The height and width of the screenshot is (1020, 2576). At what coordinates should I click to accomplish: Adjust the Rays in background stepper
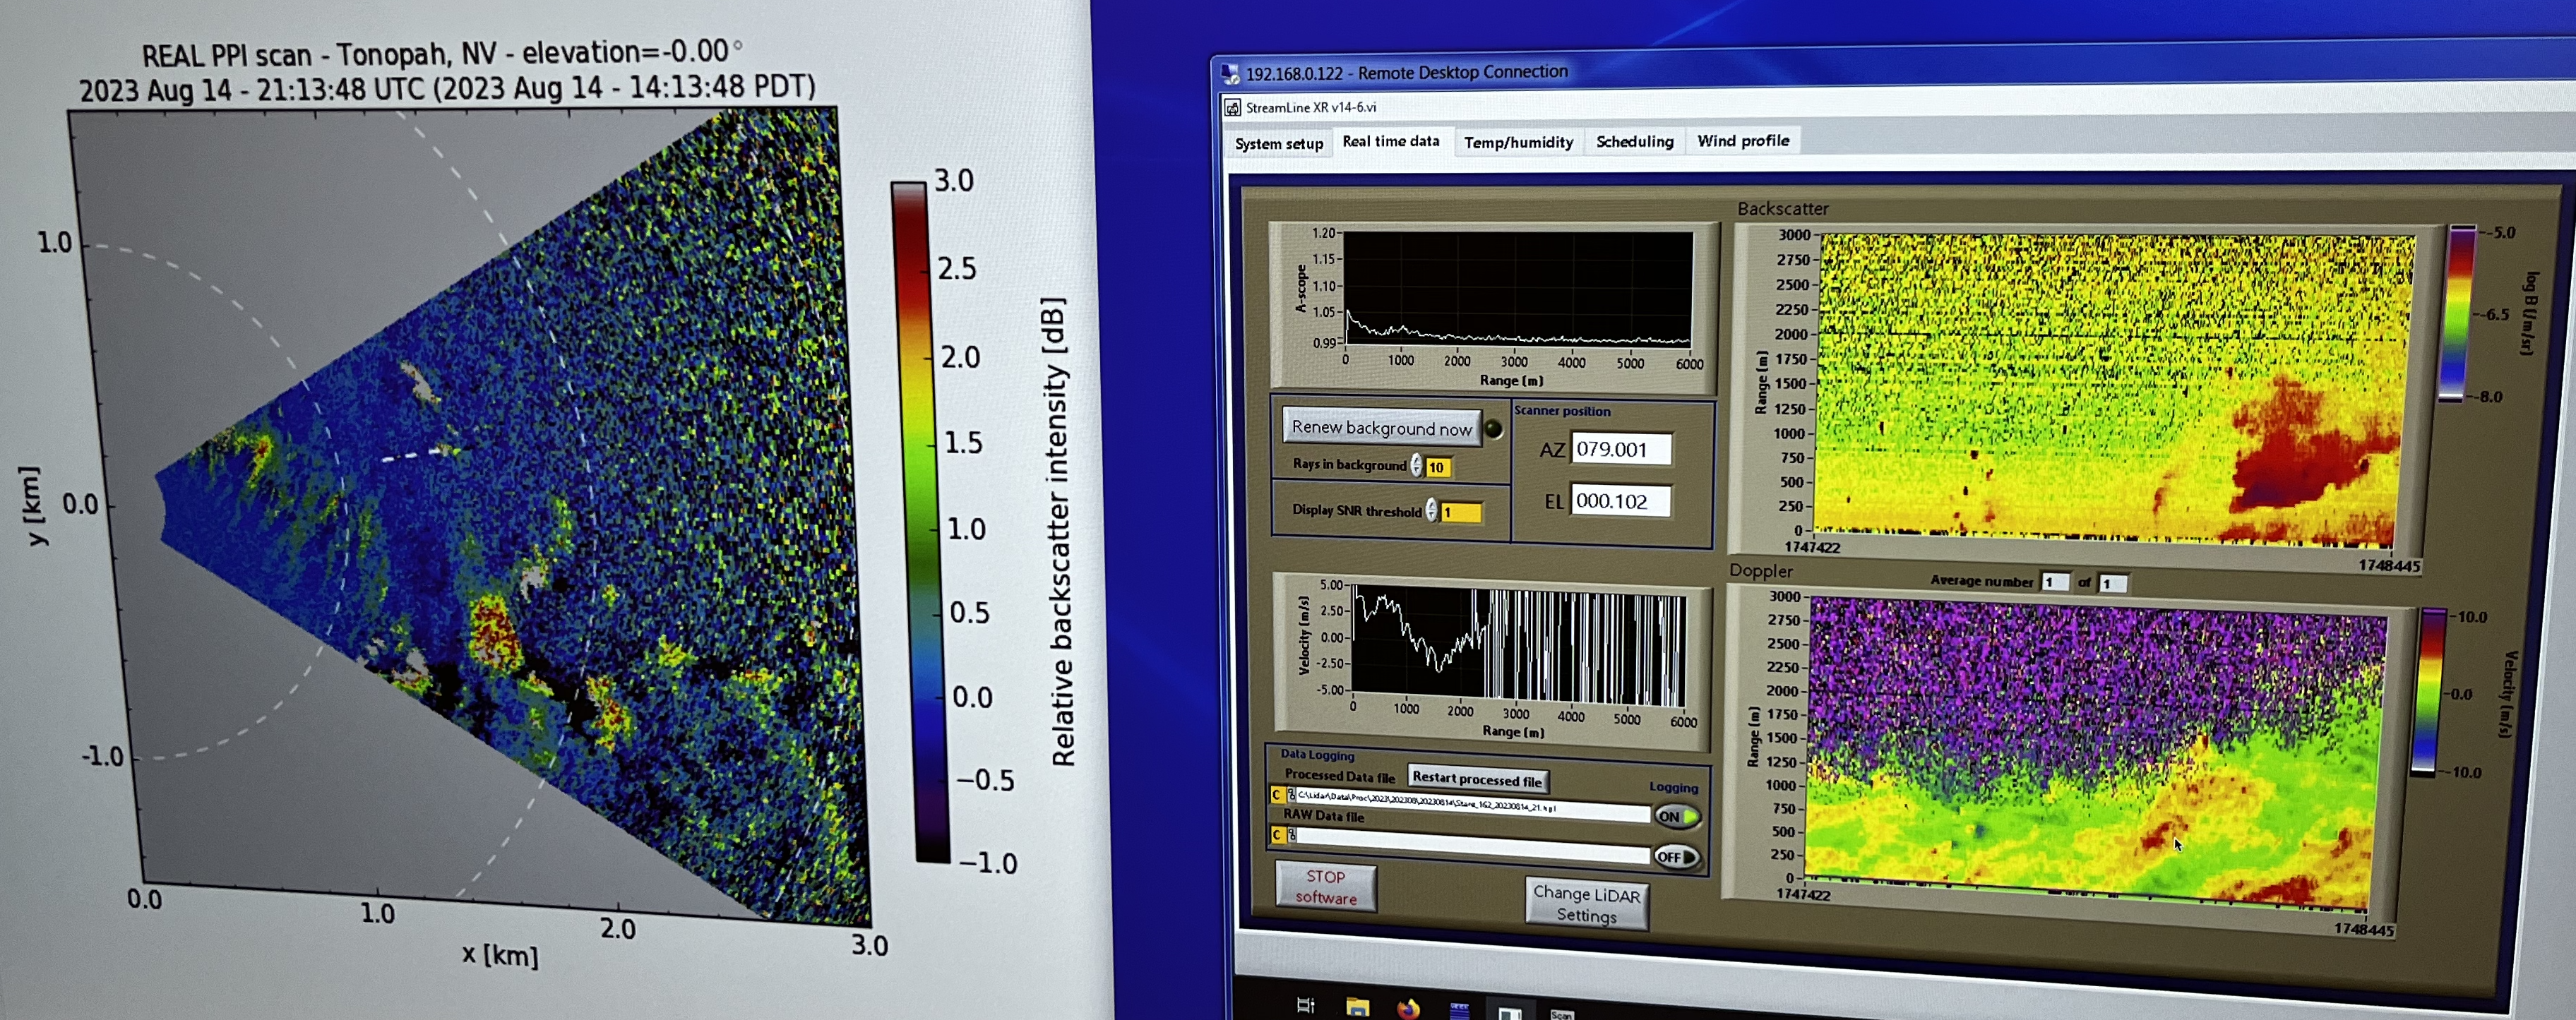(x=1416, y=465)
